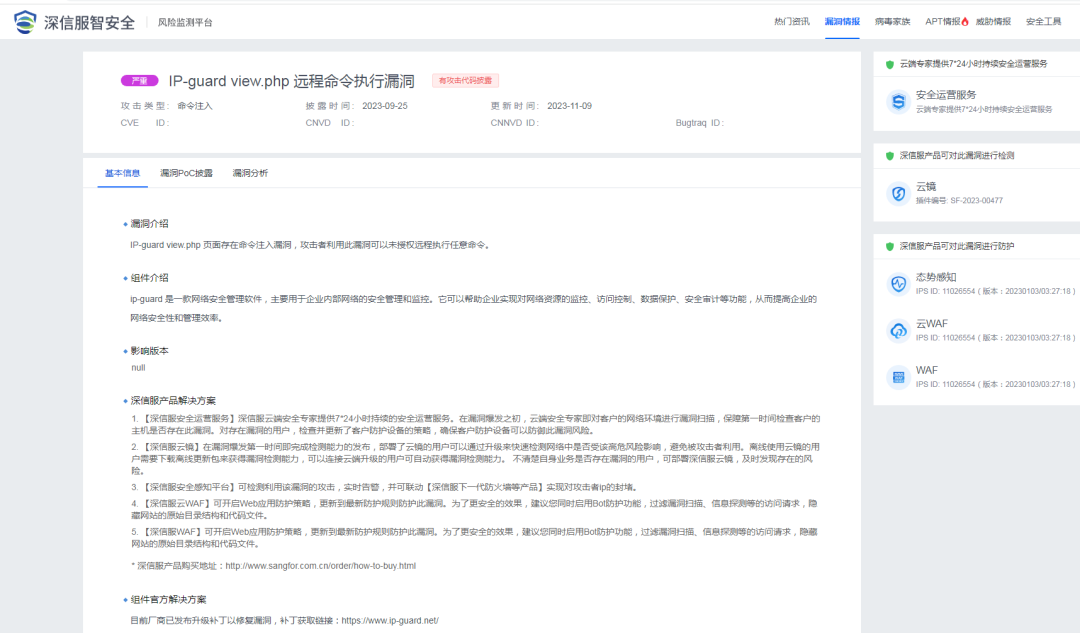The width and height of the screenshot is (1080, 633).
Task: Open the https://www.ip-guard.net/ patch link
Action: tap(390, 620)
